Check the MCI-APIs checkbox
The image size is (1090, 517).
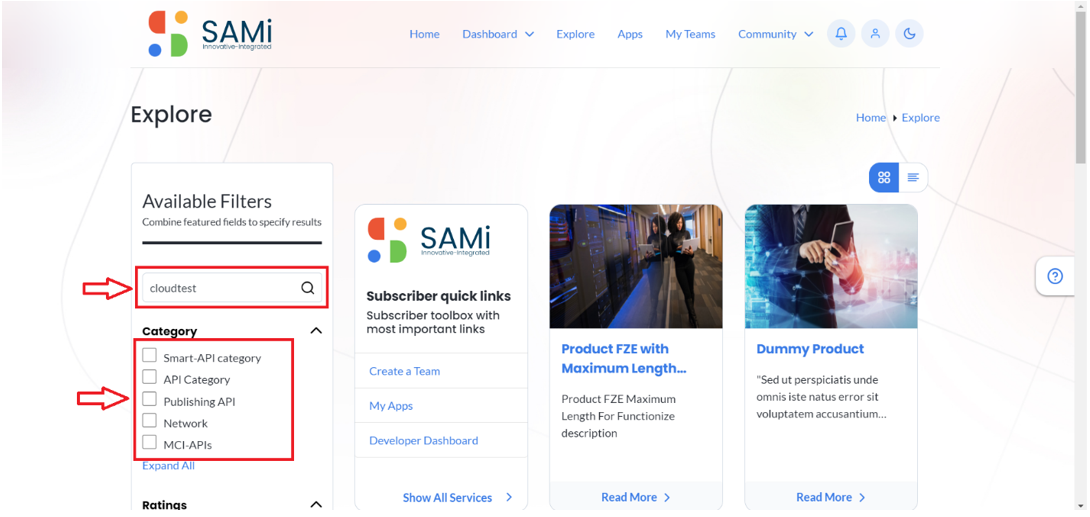point(149,442)
